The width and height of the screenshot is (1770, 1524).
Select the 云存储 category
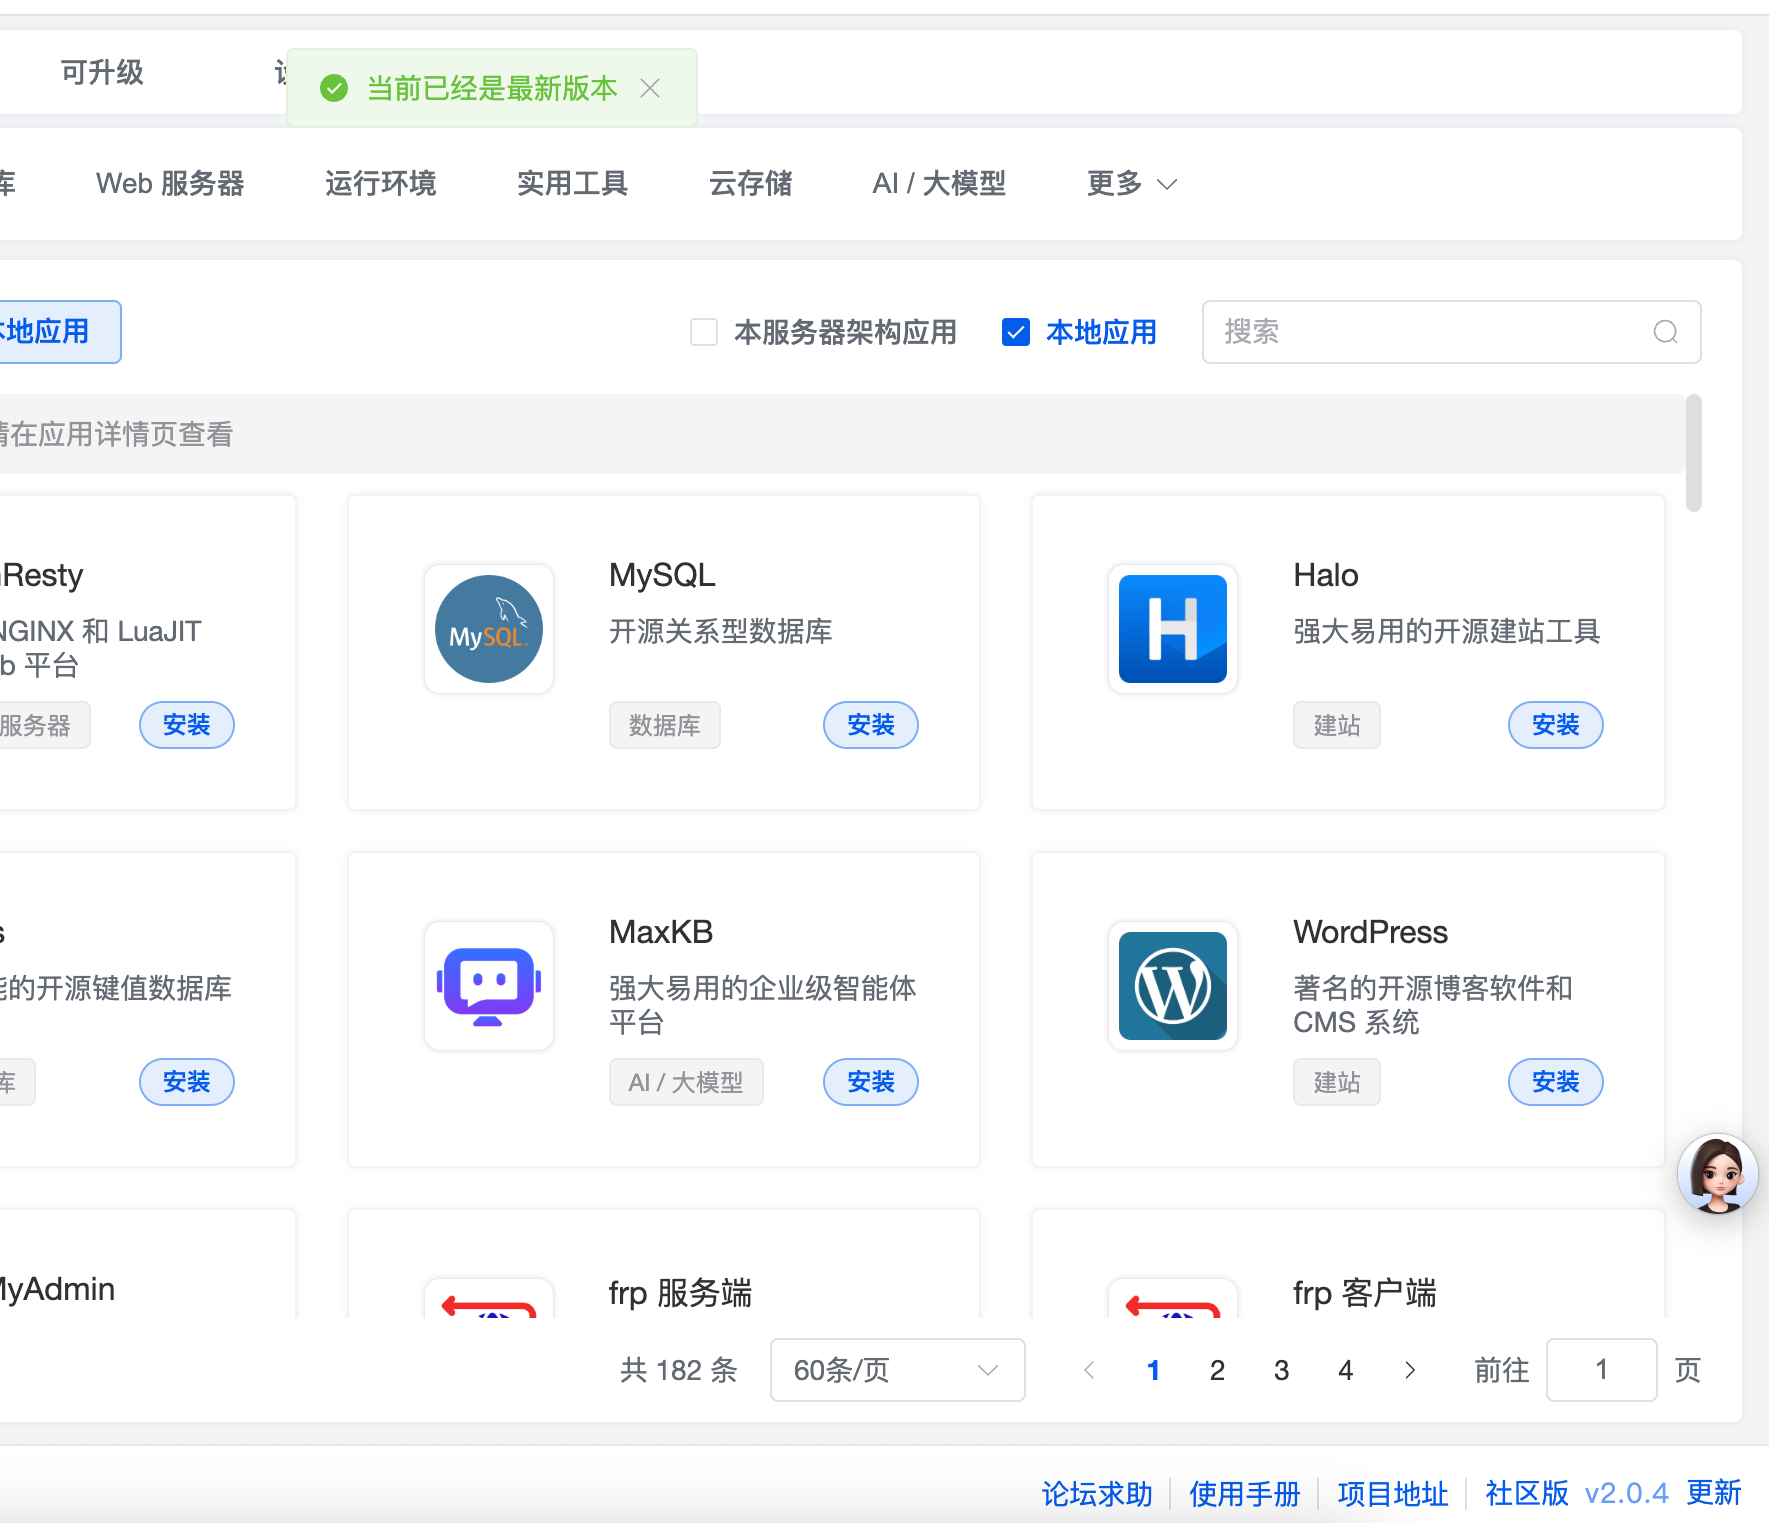click(x=750, y=184)
